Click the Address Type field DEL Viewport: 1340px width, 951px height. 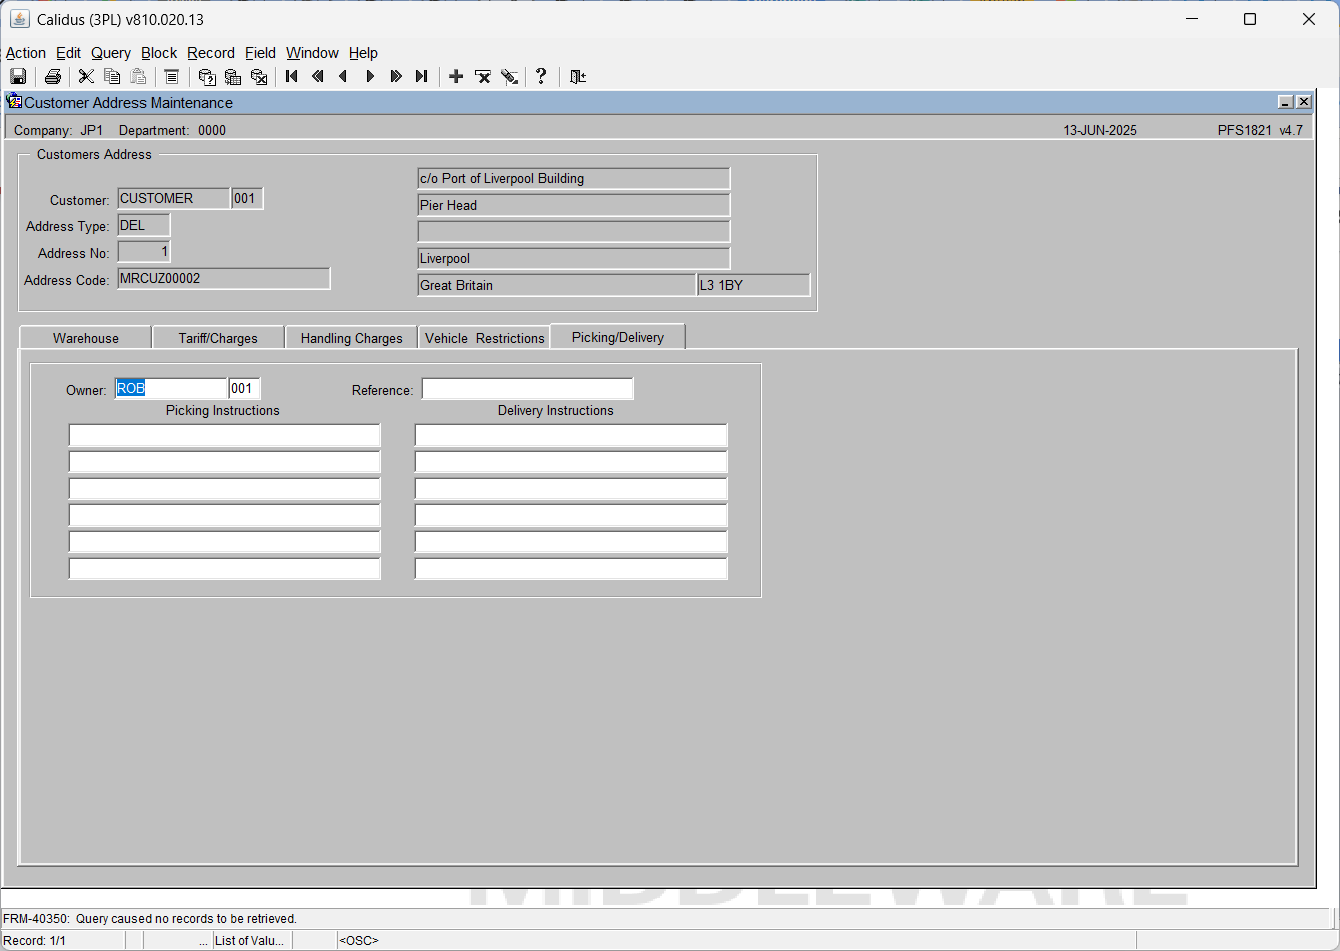144,225
